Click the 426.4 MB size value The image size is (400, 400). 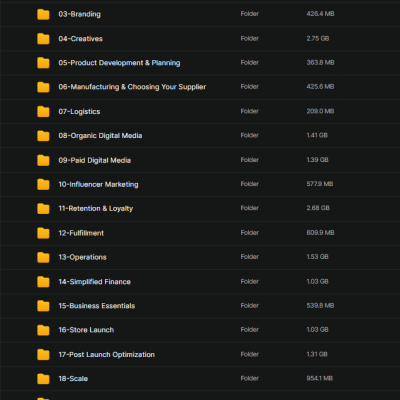320,14
